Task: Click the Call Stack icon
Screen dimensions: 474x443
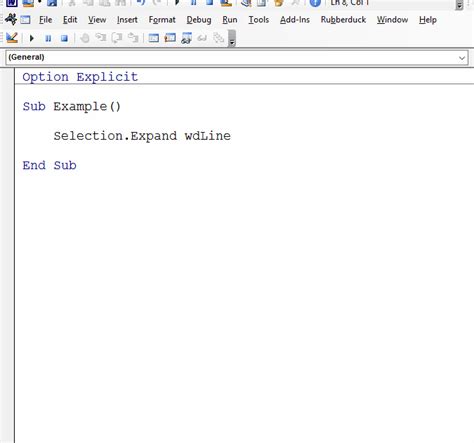Action: [x=219, y=38]
